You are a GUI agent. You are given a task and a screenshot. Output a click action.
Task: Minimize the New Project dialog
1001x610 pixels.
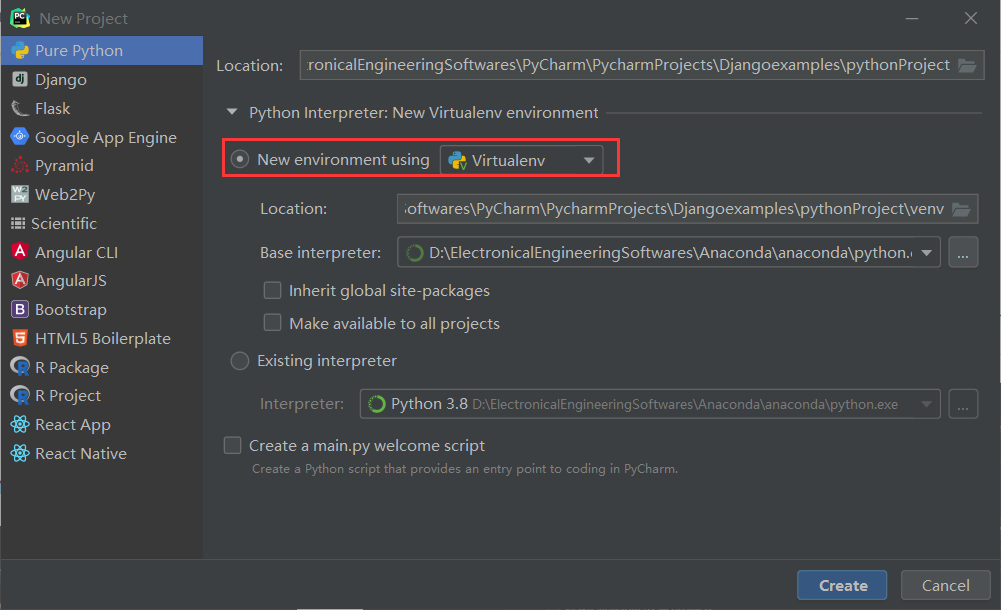point(912,19)
